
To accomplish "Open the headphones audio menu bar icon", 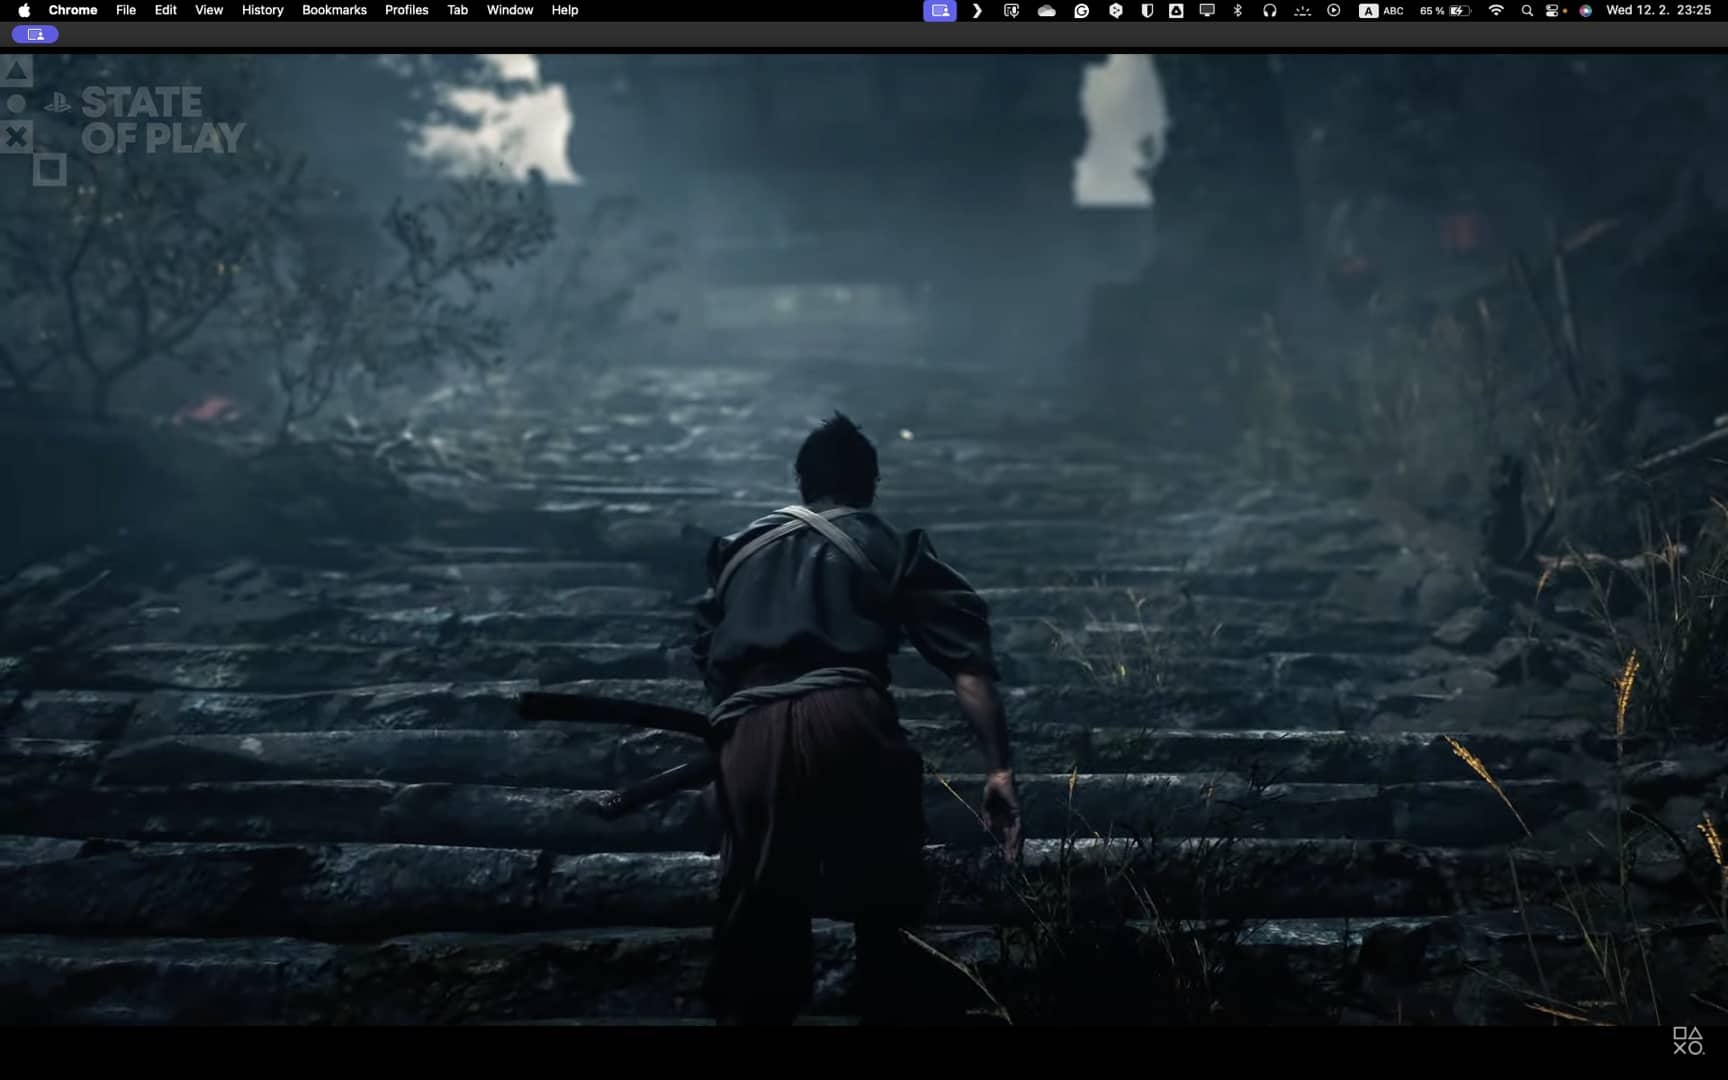I will tap(1270, 10).
